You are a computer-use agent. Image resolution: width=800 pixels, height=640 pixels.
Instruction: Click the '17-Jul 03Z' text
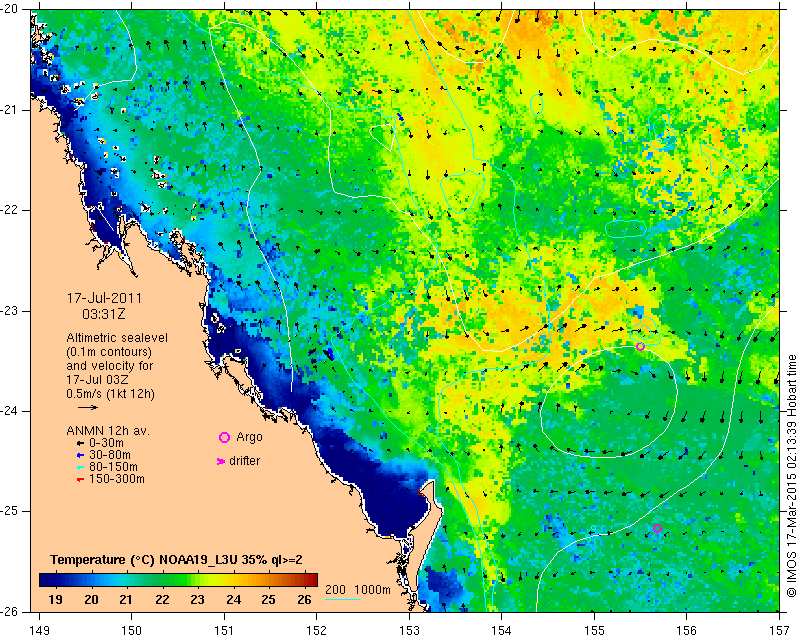tap(97, 380)
